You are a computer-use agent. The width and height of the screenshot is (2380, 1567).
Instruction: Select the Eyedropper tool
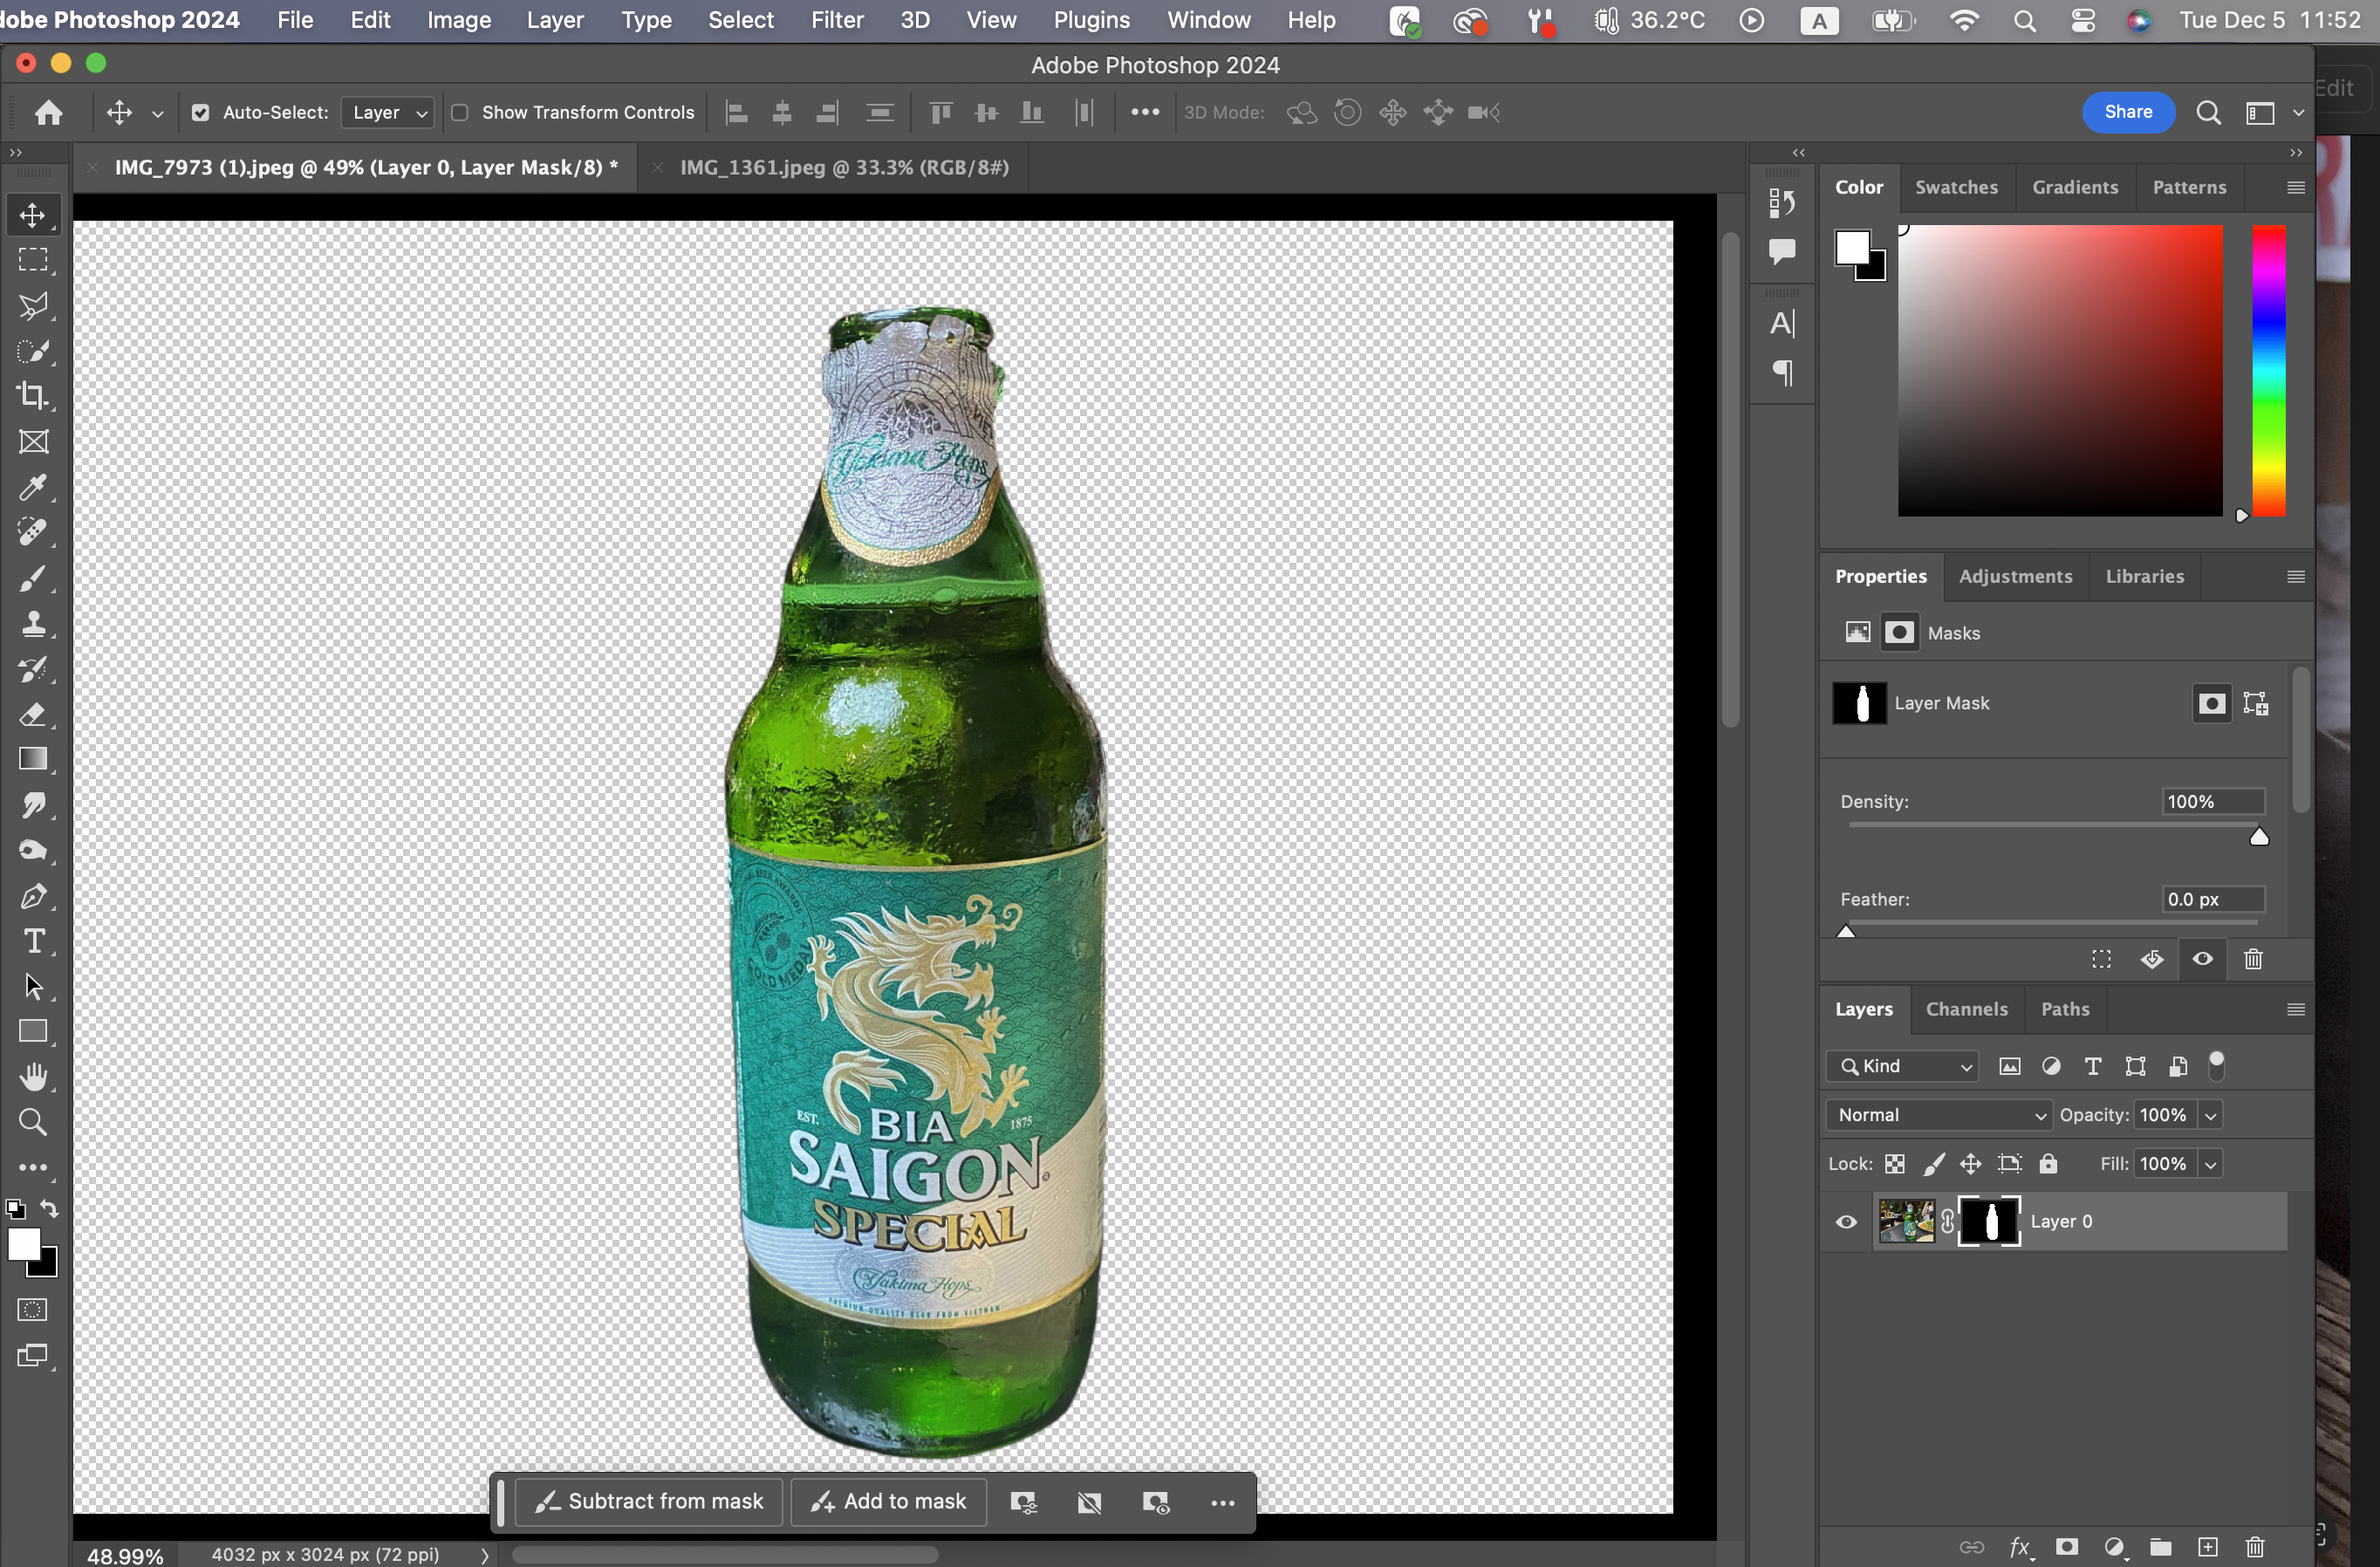[x=33, y=488]
